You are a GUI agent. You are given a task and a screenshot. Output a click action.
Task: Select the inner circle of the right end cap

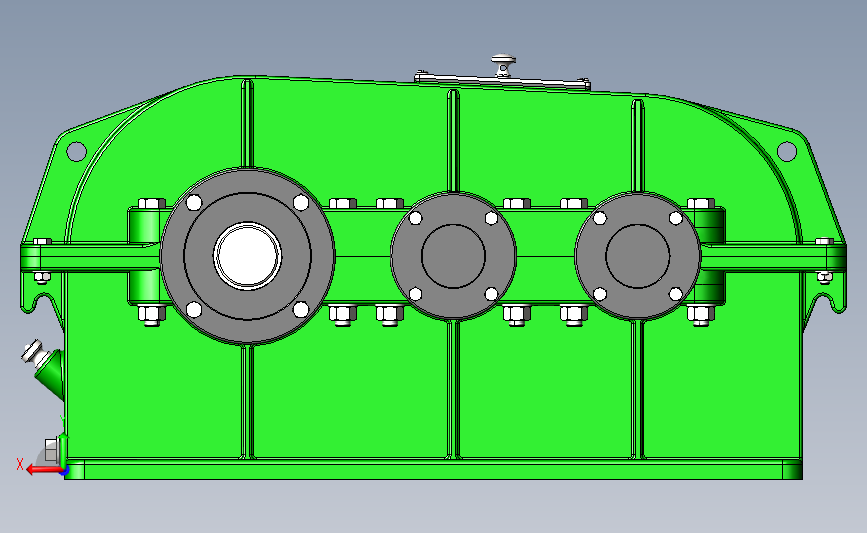(x=638, y=256)
